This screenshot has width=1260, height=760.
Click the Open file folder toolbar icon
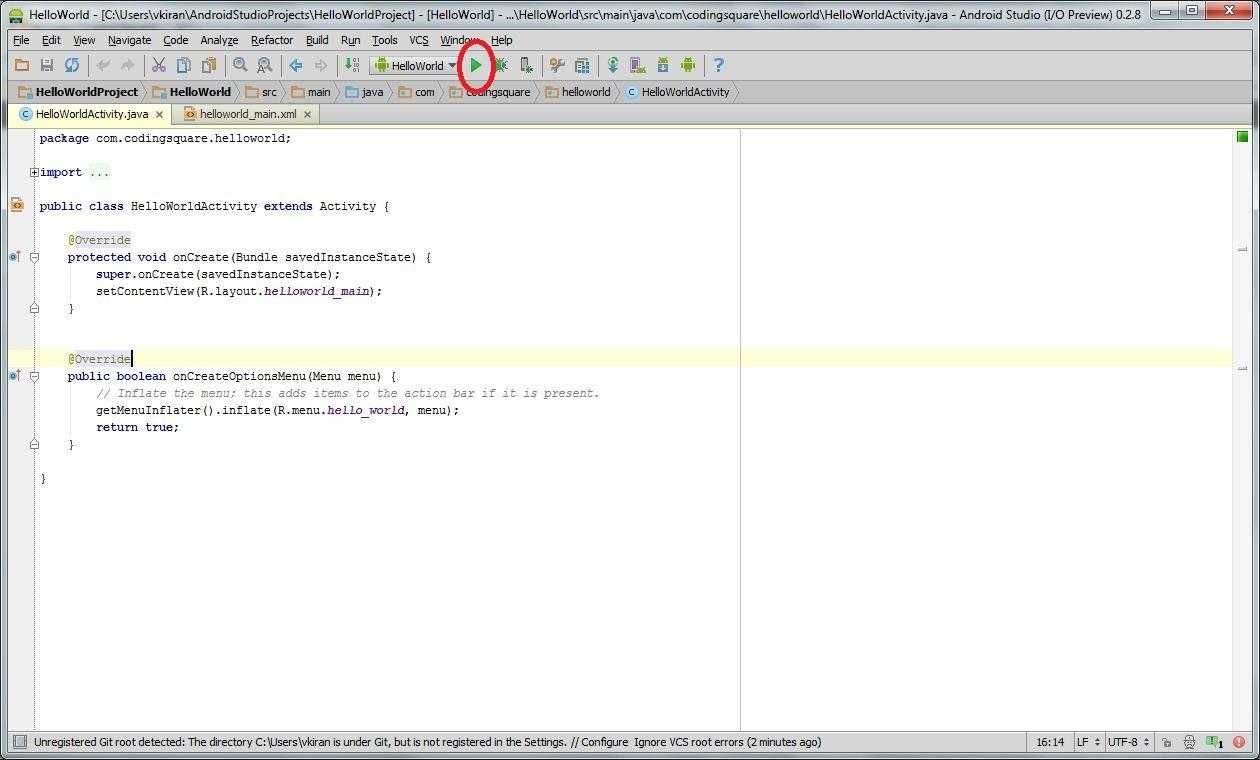coord(21,65)
